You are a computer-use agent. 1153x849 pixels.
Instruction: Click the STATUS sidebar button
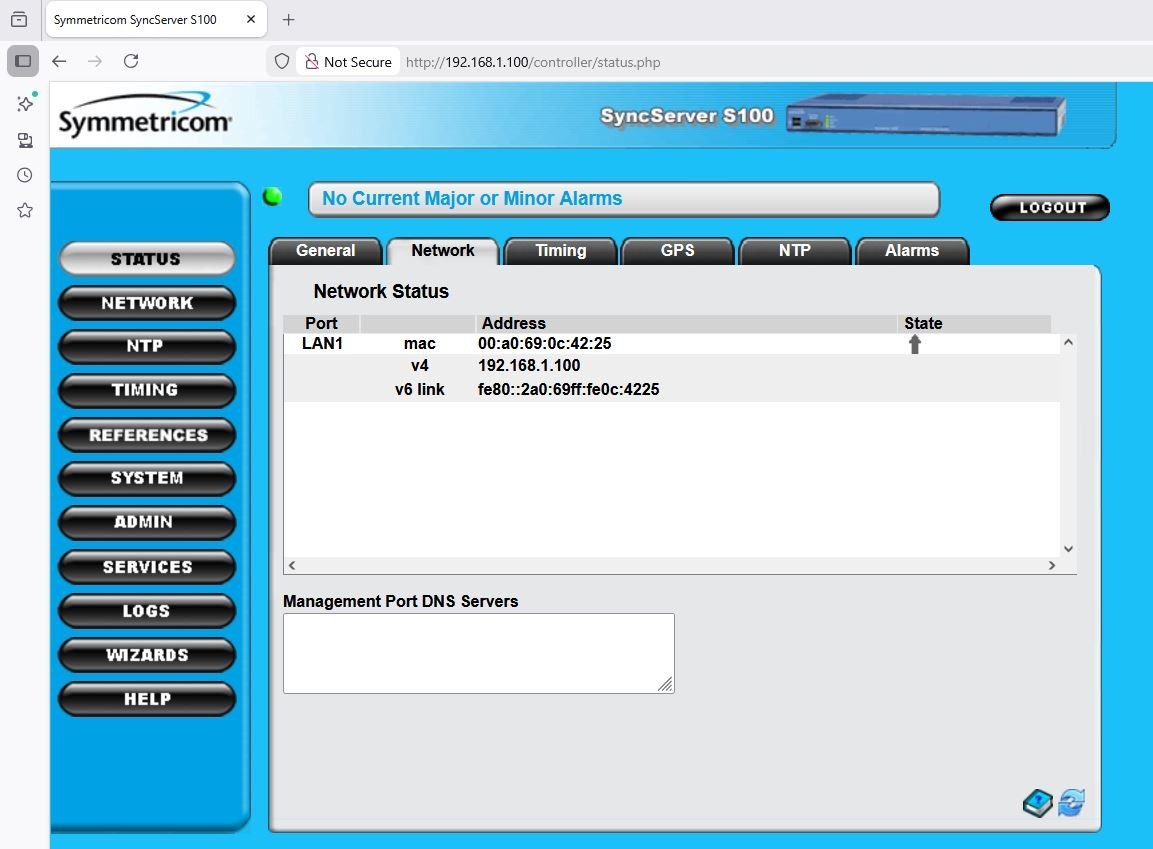pos(146,259)
